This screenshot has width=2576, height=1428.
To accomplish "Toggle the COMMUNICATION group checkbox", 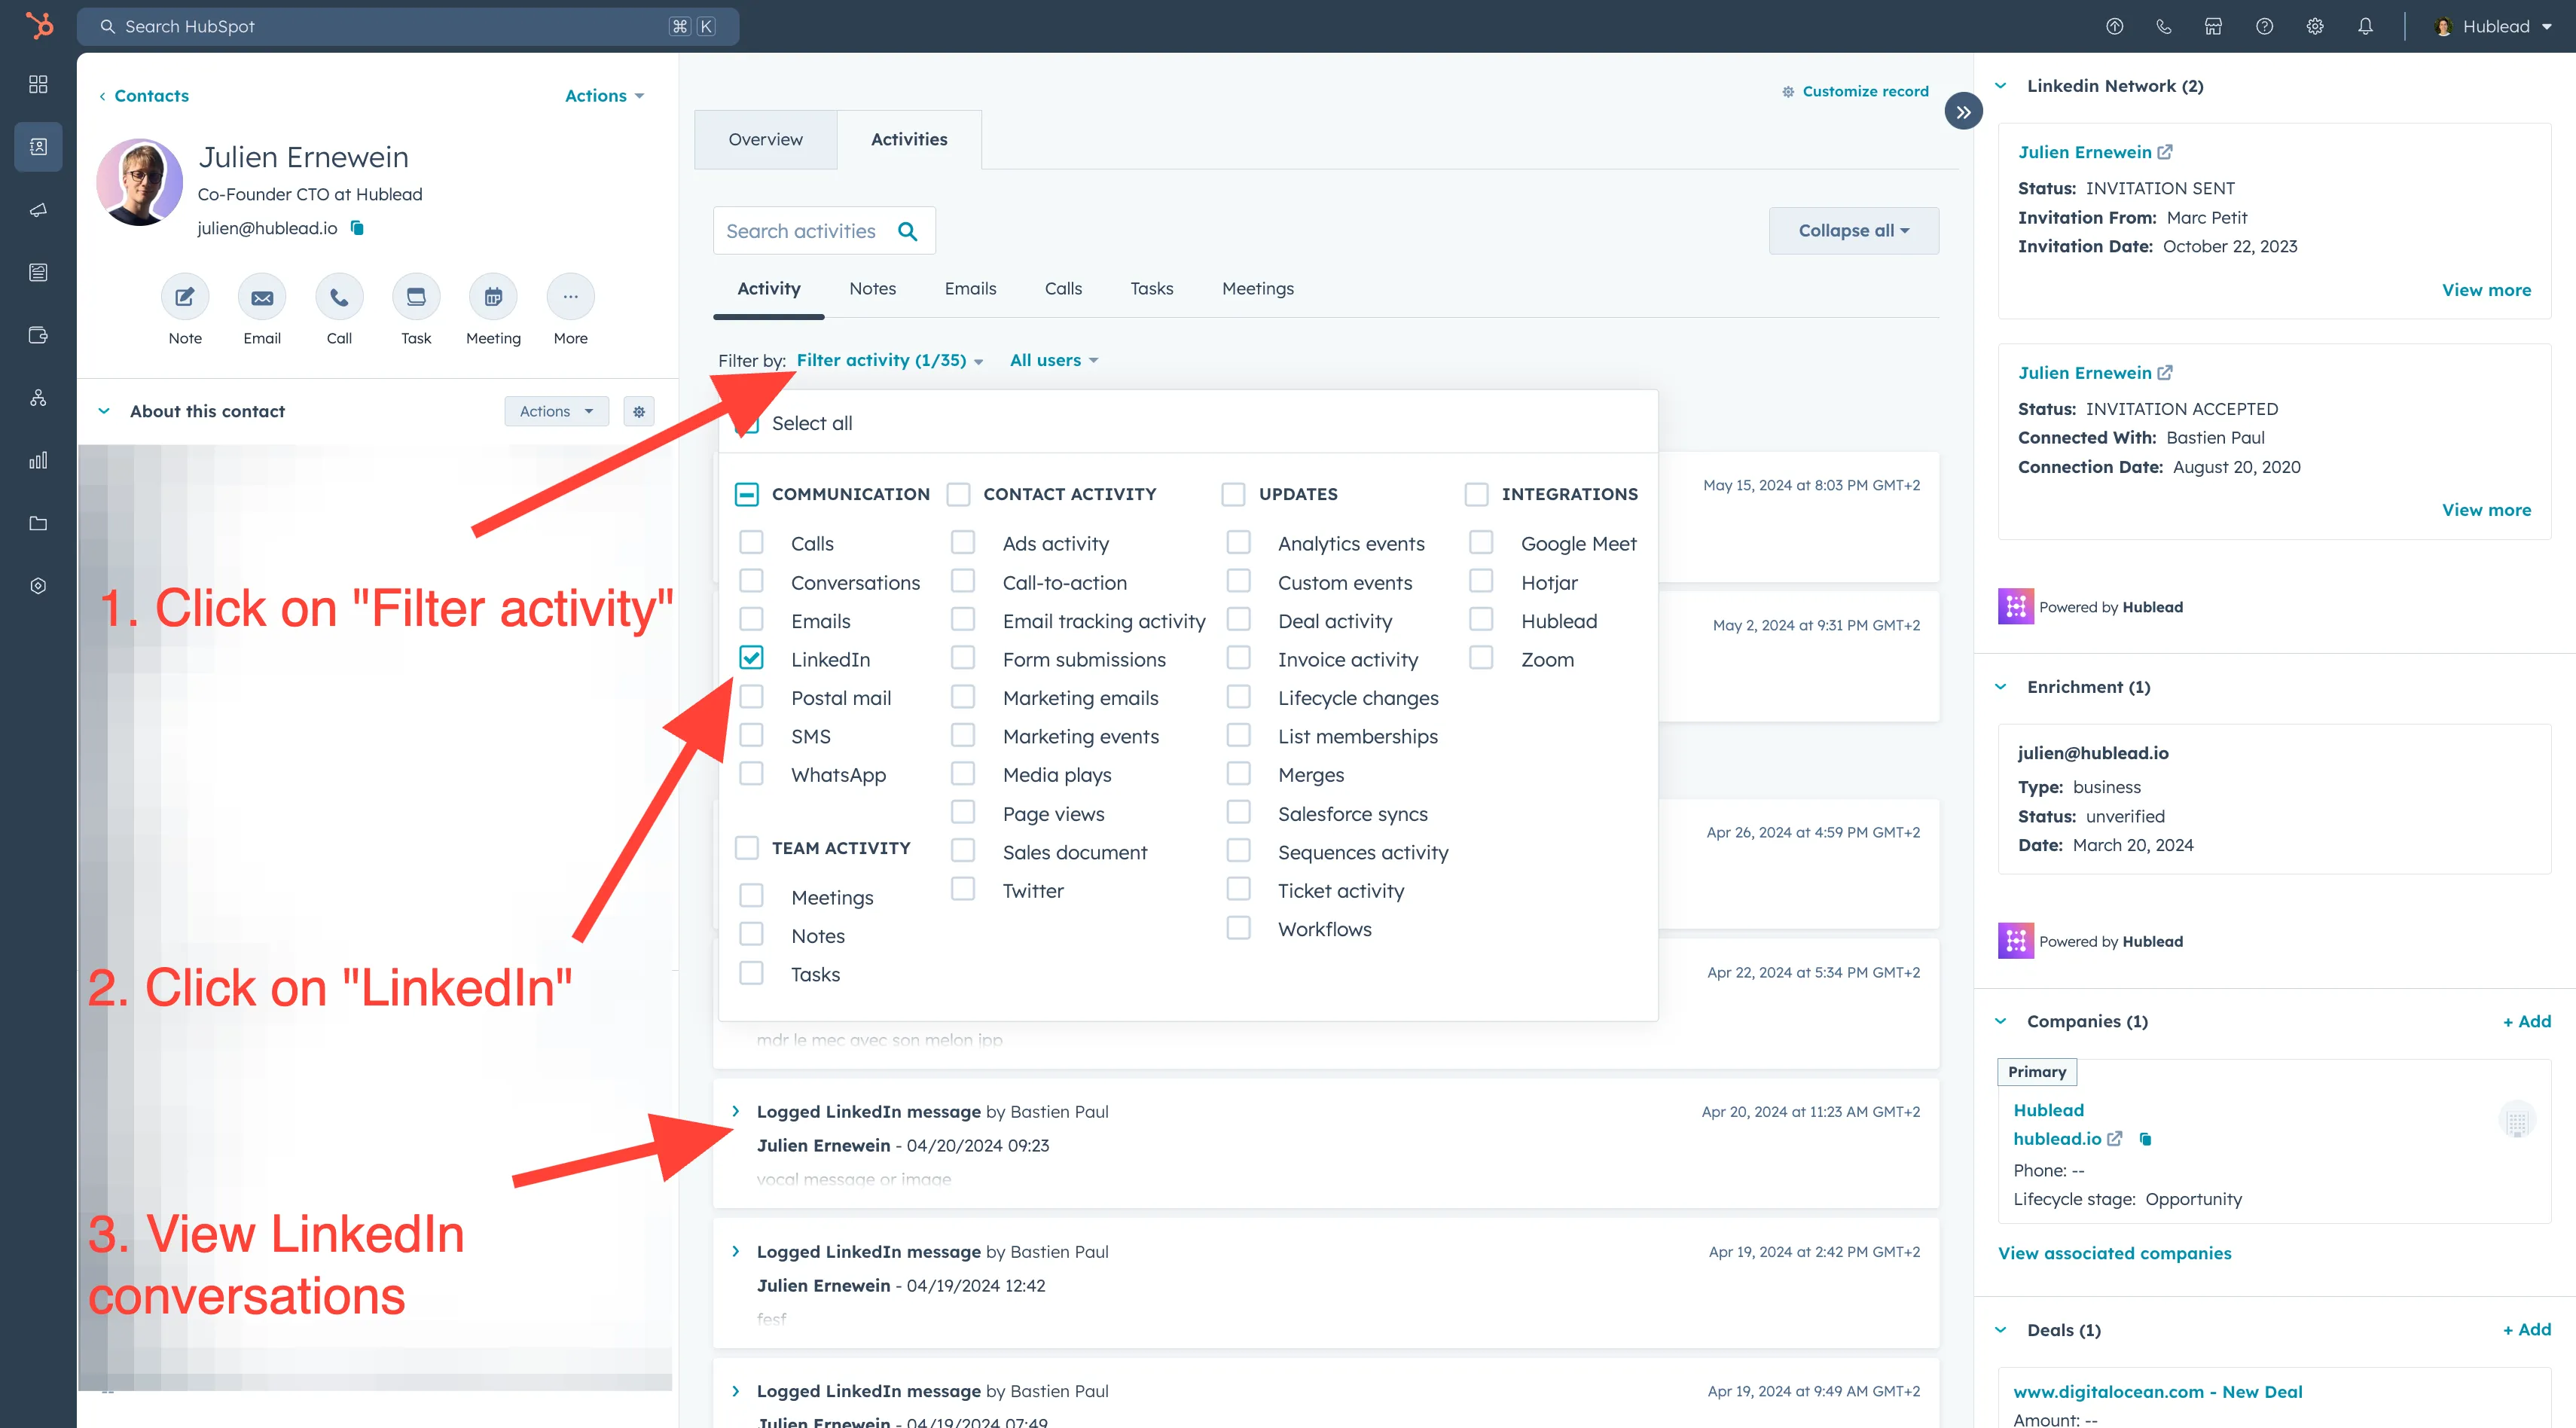I will pos(746,494).
